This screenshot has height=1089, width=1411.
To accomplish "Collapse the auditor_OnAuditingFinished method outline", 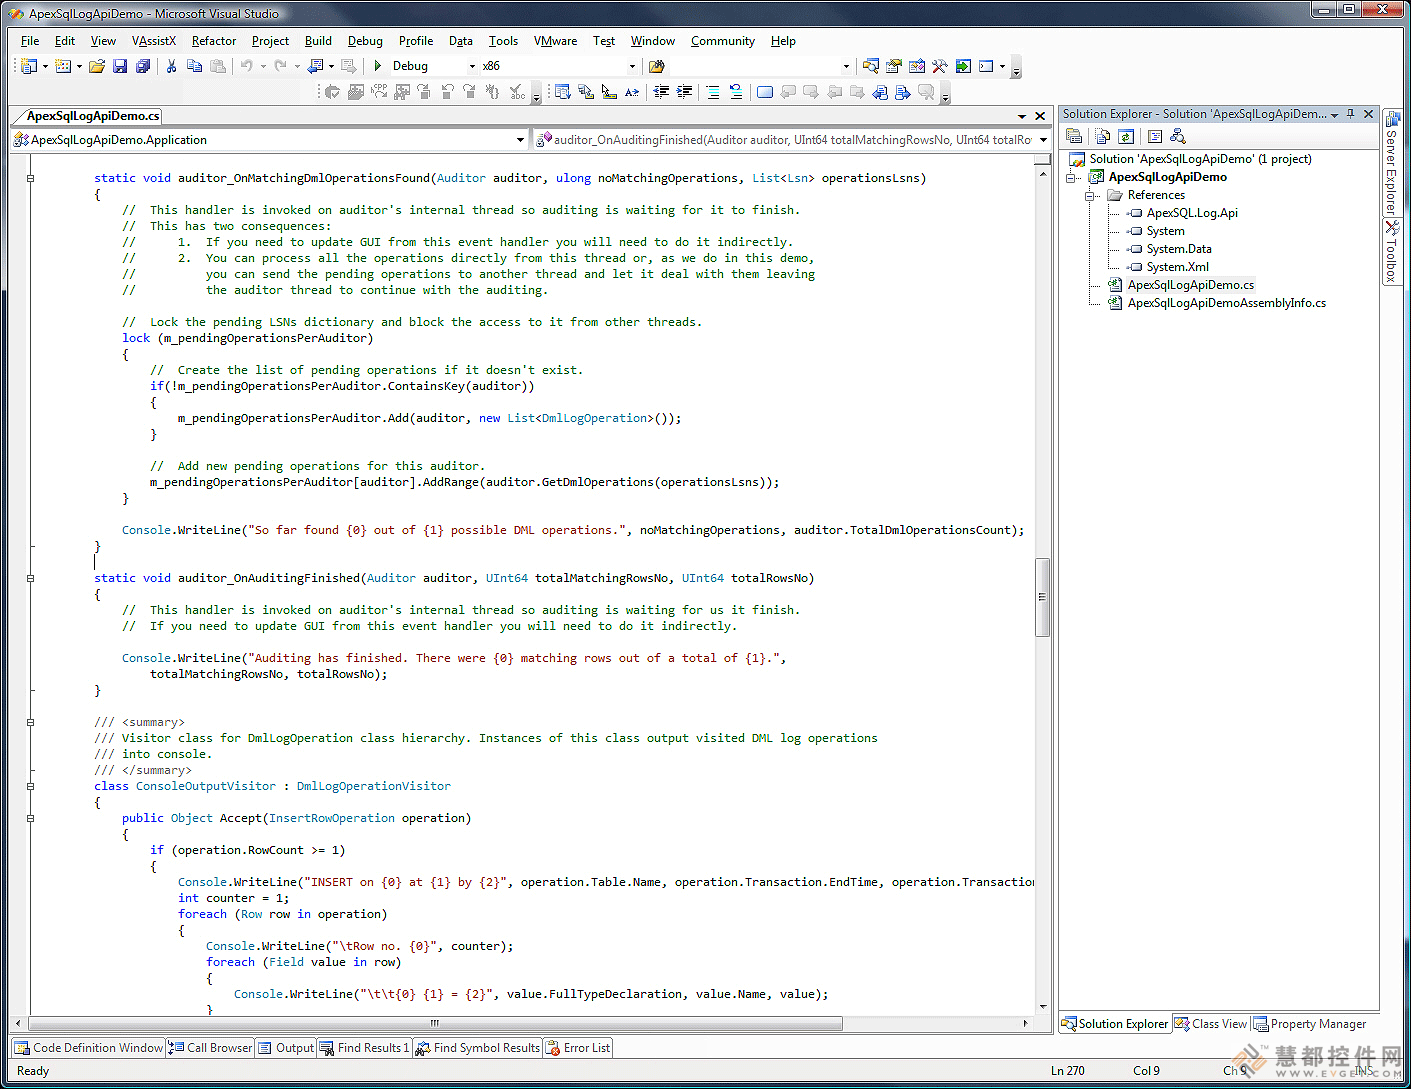I will point(30,578).
